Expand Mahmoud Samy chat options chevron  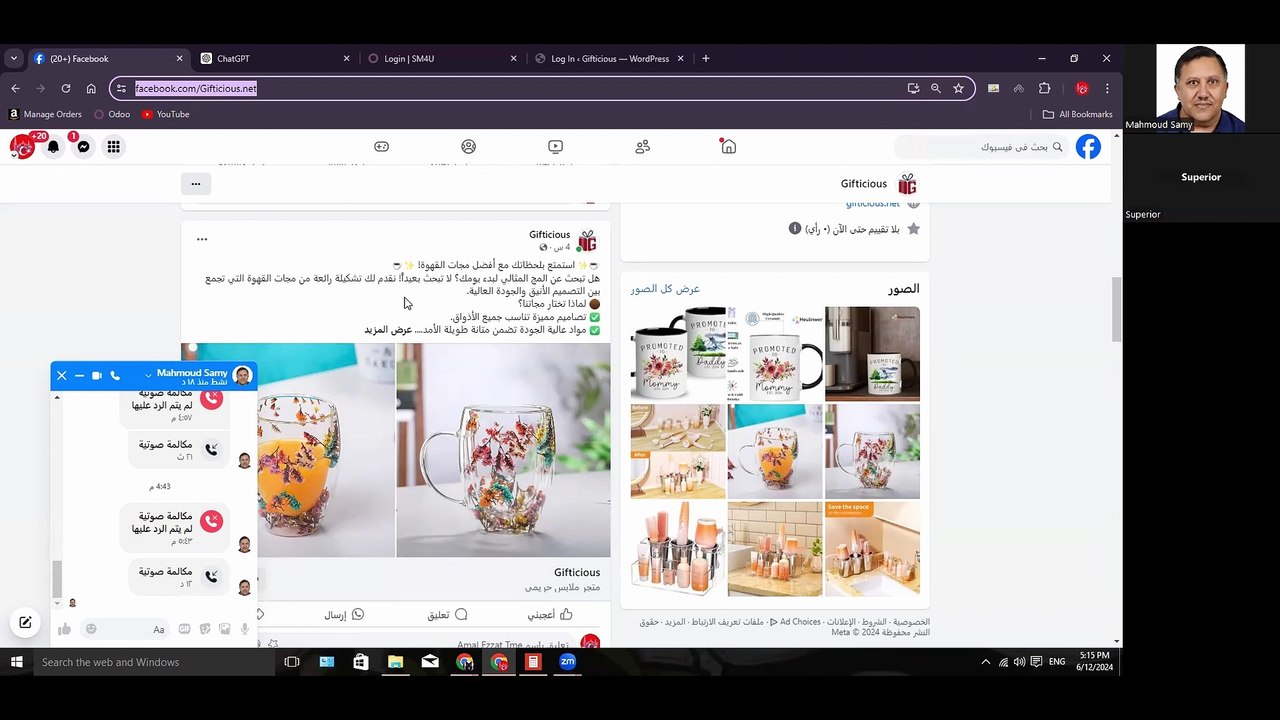click(x=148, y=376)
